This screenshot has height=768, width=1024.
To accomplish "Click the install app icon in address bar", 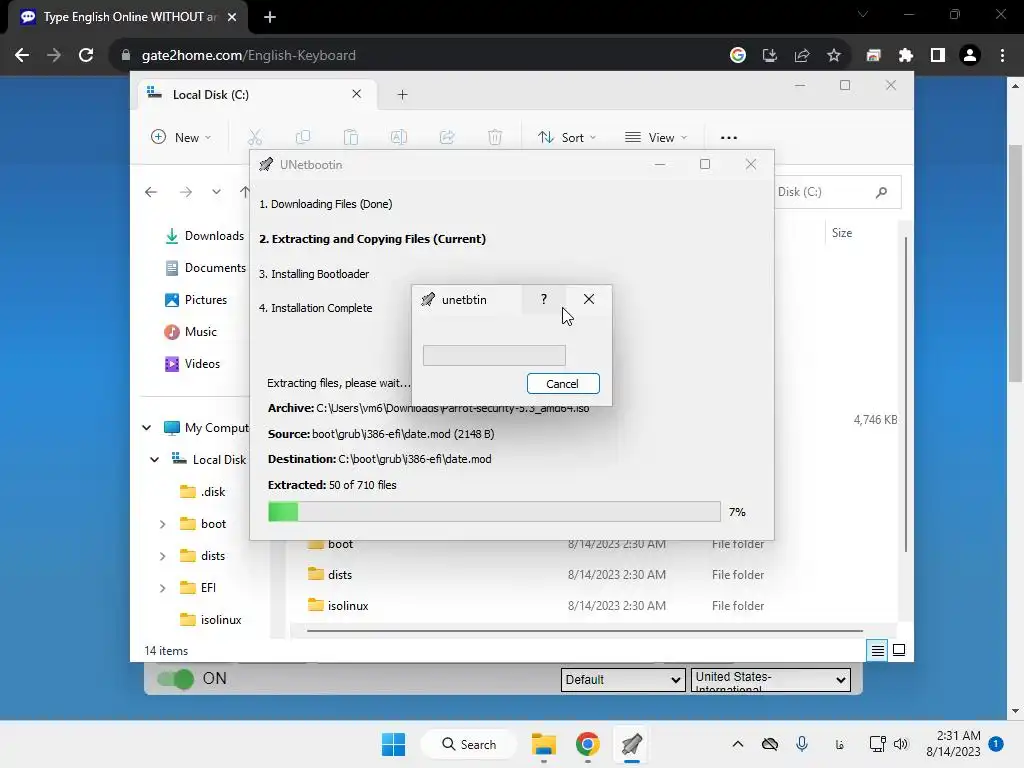I will 770,56.
